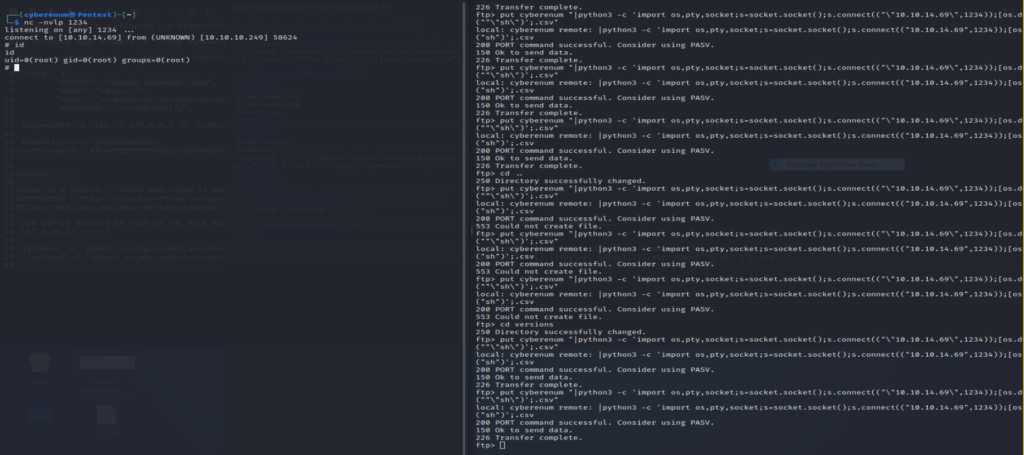Click the 'ftp> cd versions' command line
This screenshot has width=1024, height=455.
pos(514,324)
